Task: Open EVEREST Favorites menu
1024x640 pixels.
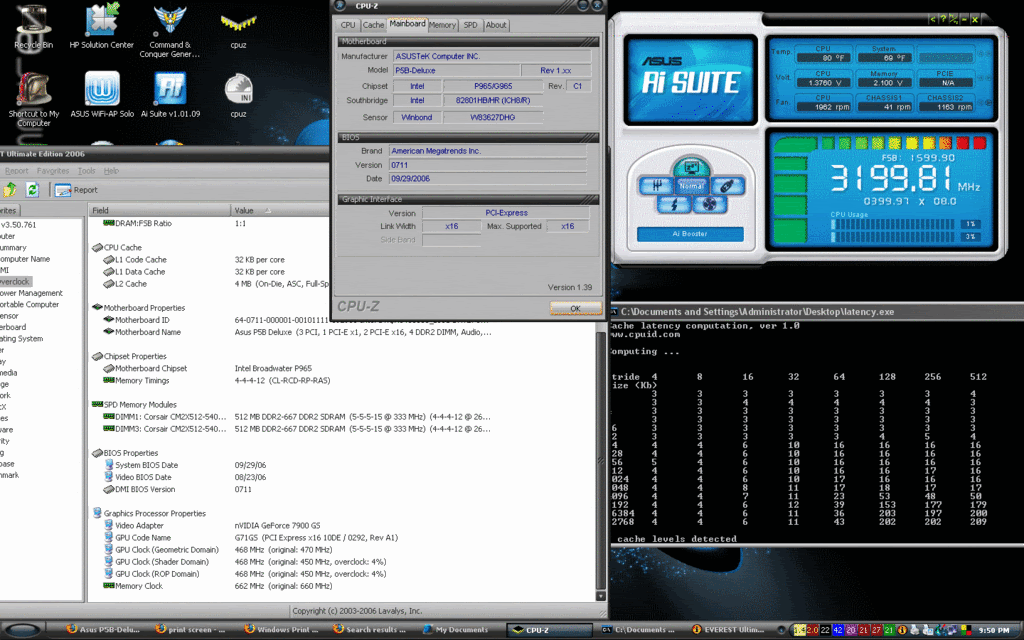Action: click(x=53, y=171)
